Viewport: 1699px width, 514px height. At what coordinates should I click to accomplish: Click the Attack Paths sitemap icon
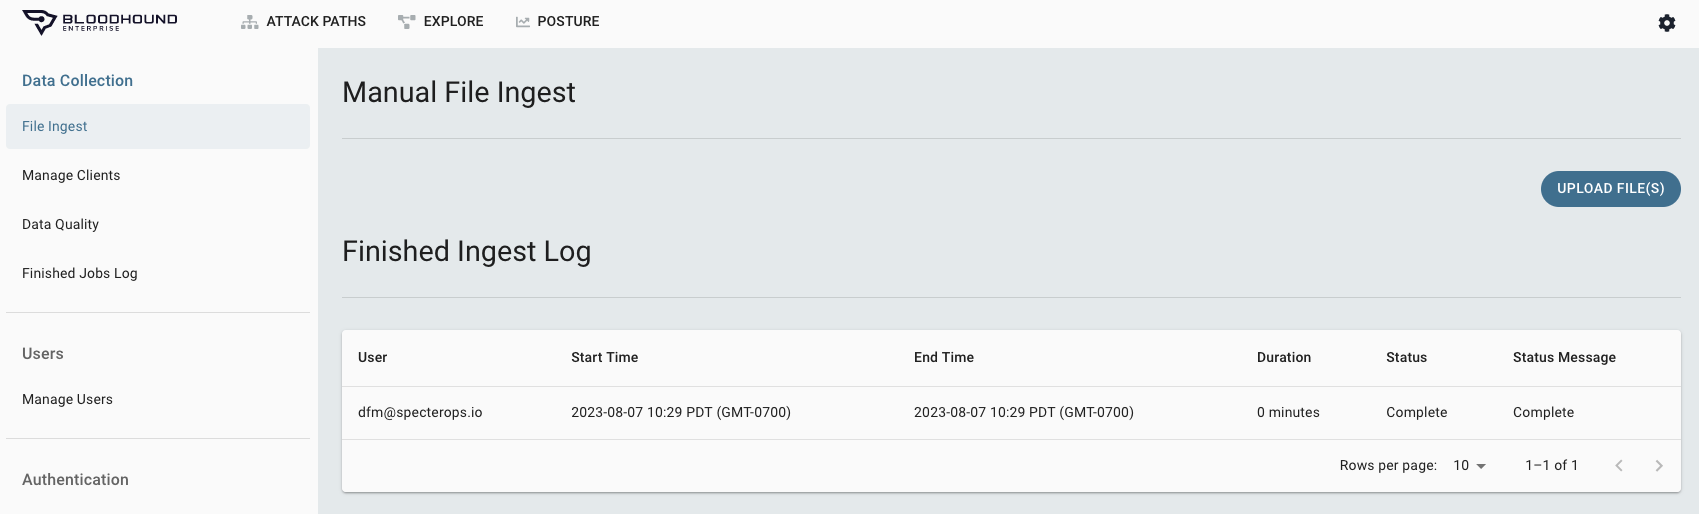pyautogui.click(x=250, y=22)
